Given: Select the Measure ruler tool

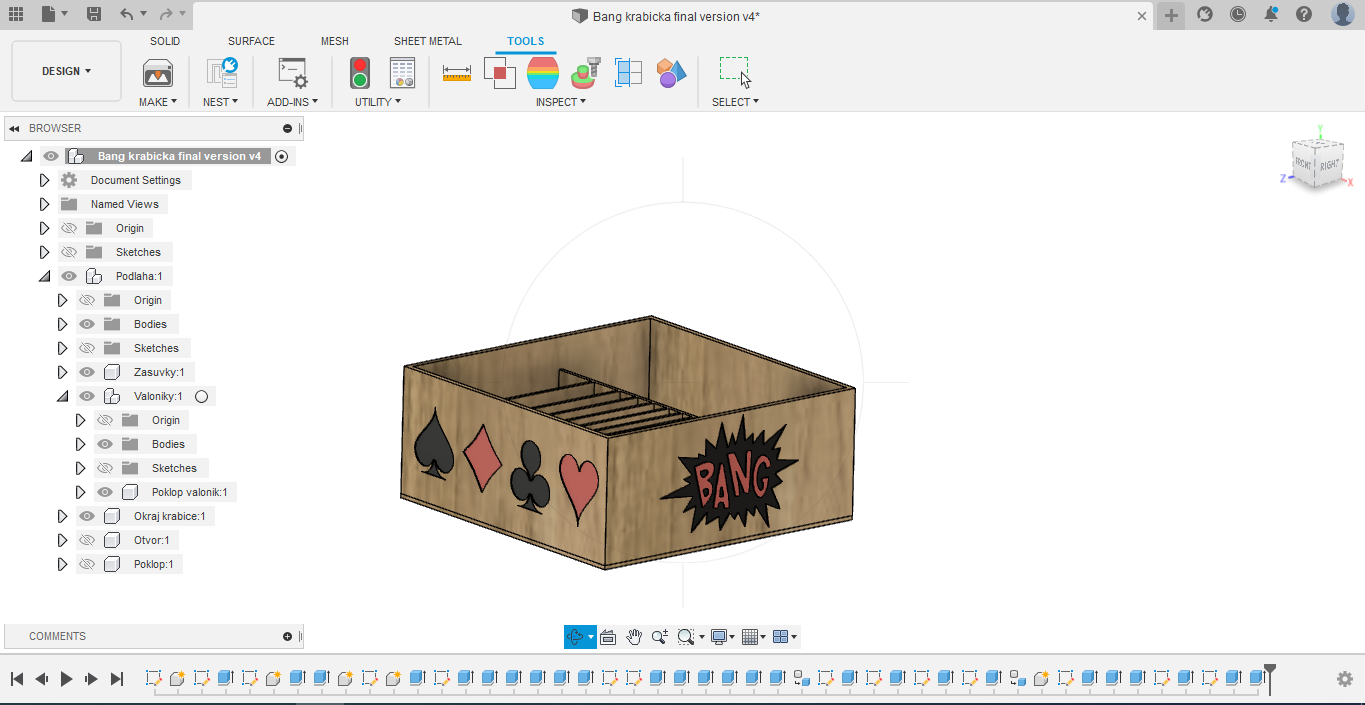Looking at the screenshot, I should pyautogui.click(x=457, y=74).
